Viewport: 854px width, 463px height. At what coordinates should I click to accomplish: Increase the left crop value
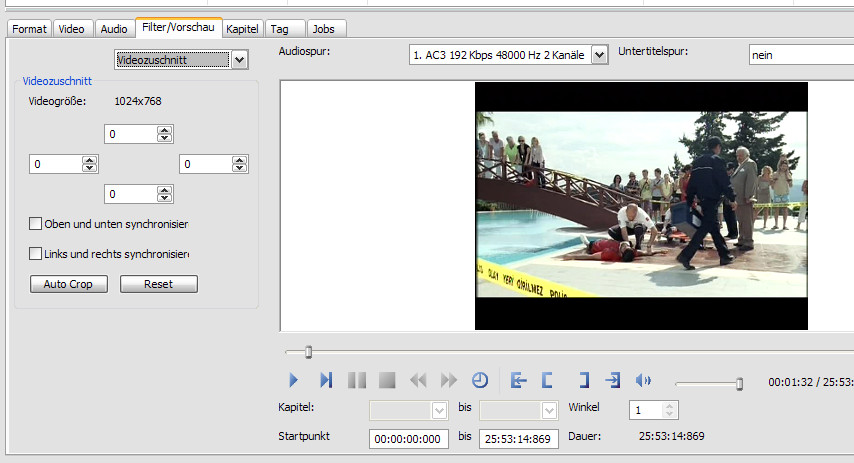[89, 160]
